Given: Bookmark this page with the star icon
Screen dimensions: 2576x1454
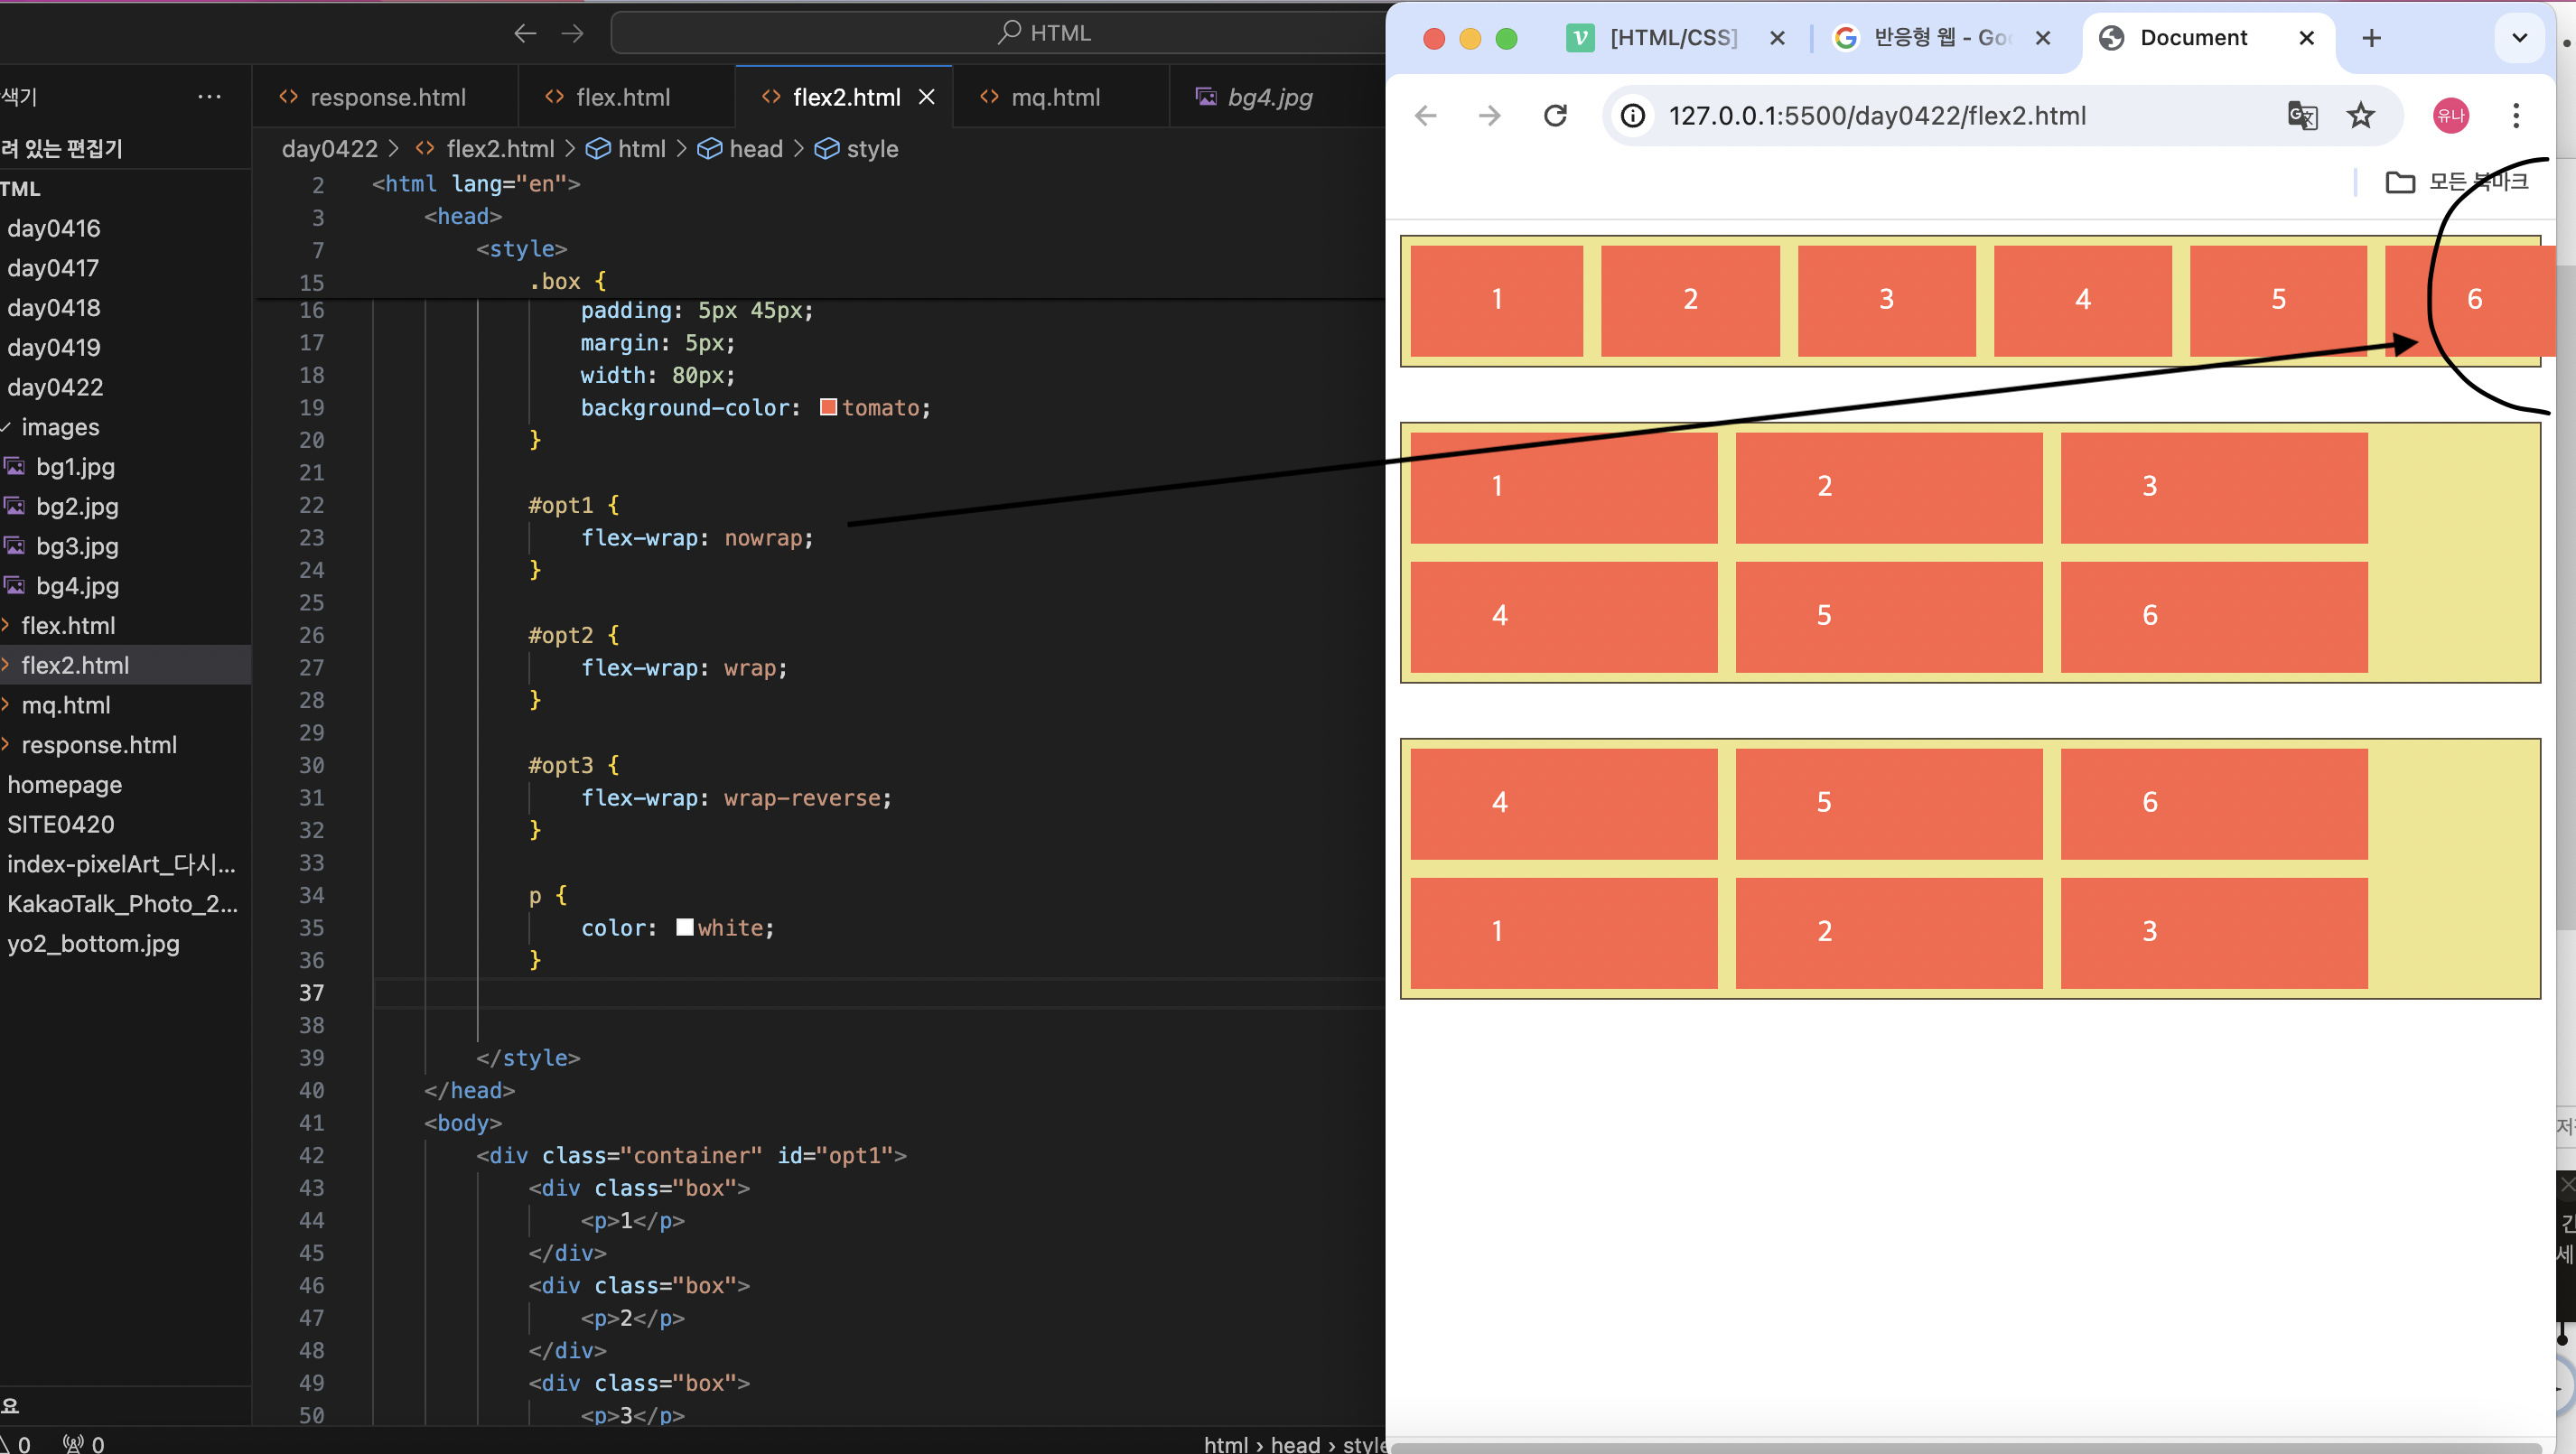Looking at the screenshot, I should 2360,116.
